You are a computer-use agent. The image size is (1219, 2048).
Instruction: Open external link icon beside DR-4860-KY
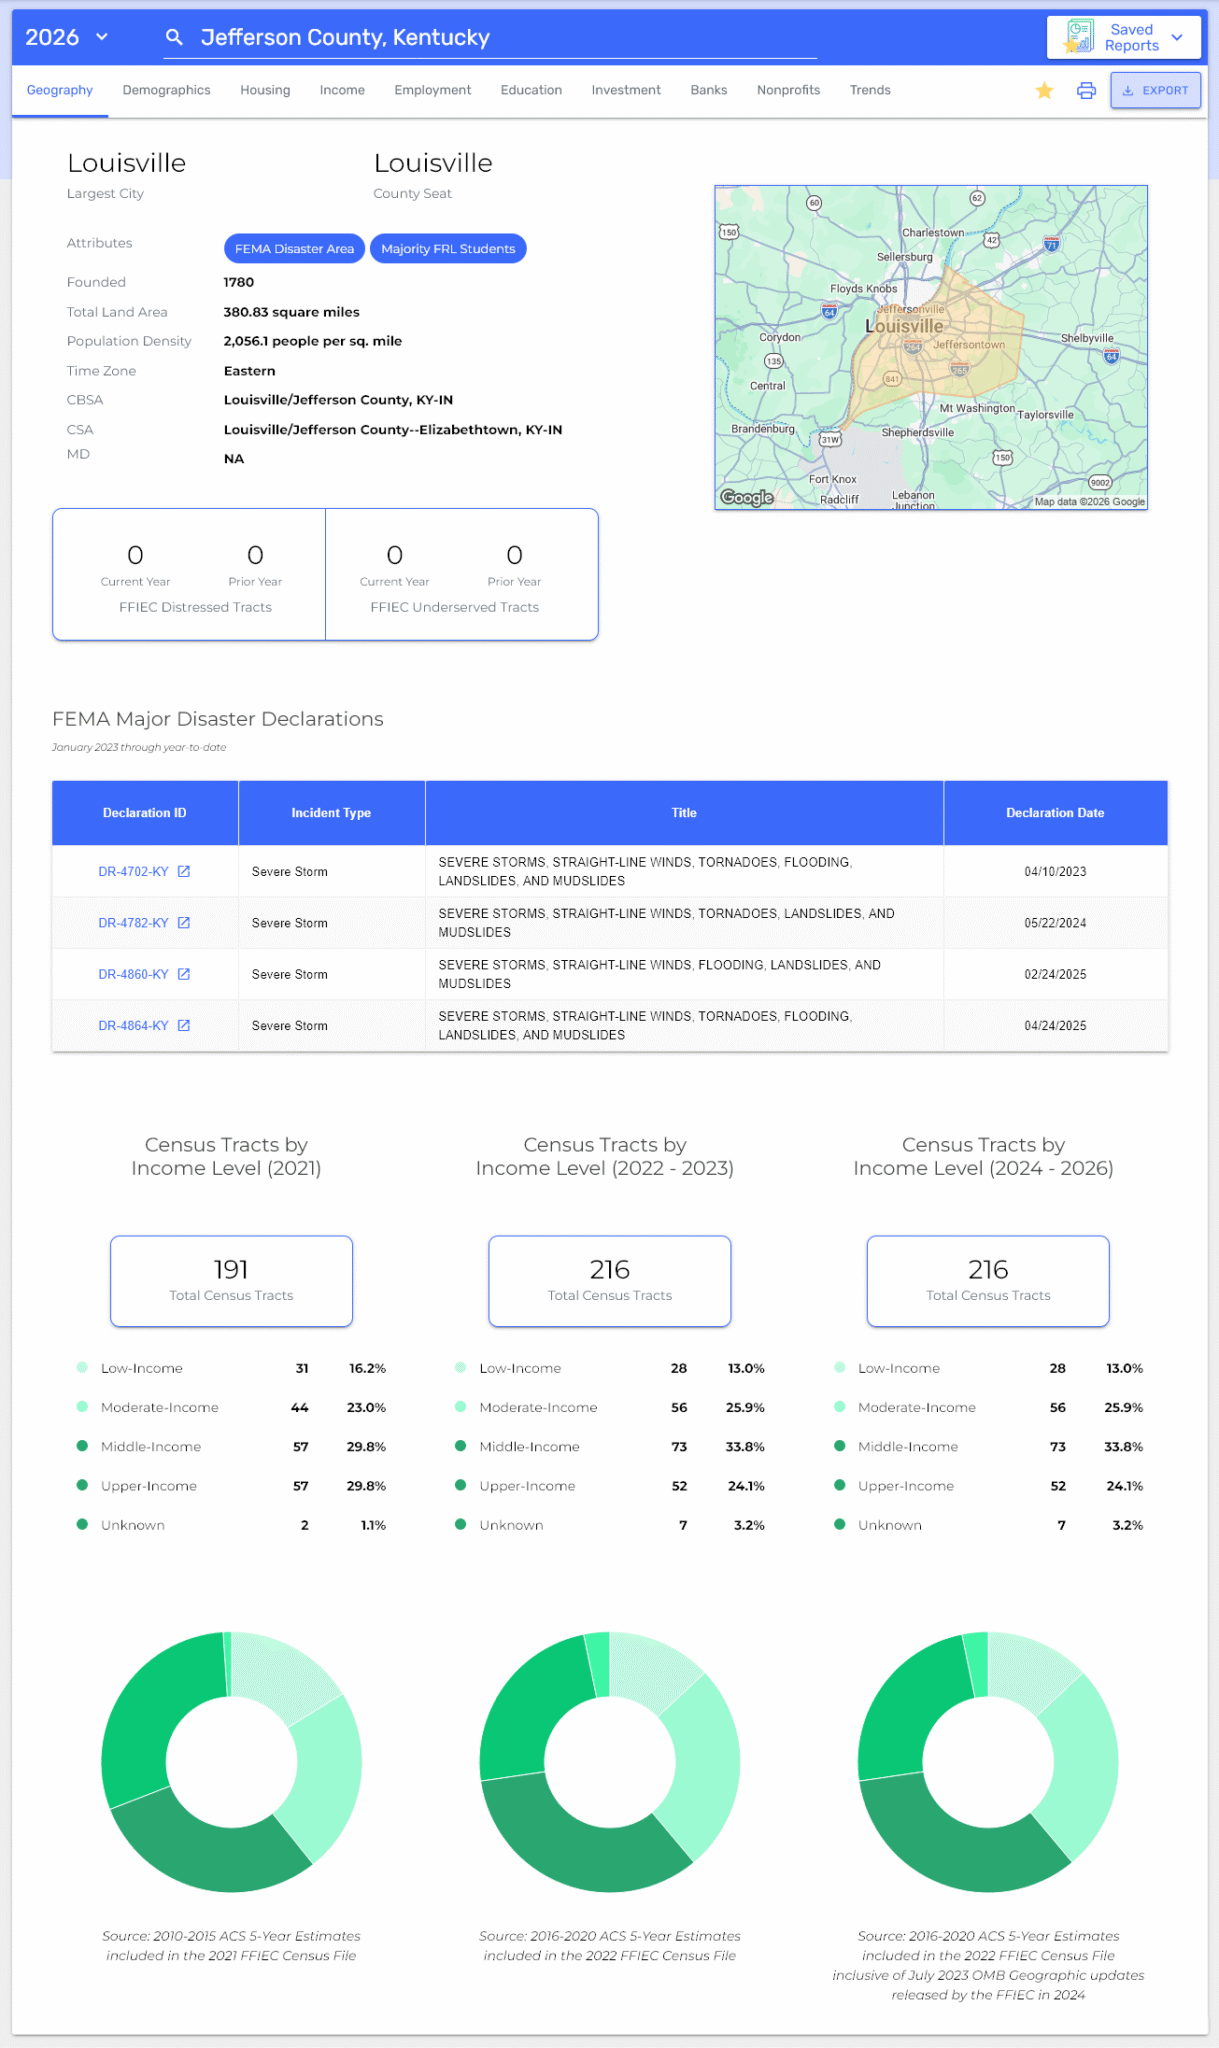click(x=184, y=974)
